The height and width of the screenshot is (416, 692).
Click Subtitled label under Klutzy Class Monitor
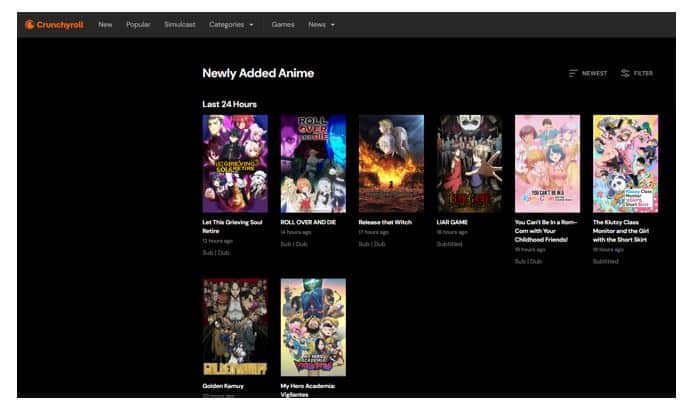(x=606, y=262)
